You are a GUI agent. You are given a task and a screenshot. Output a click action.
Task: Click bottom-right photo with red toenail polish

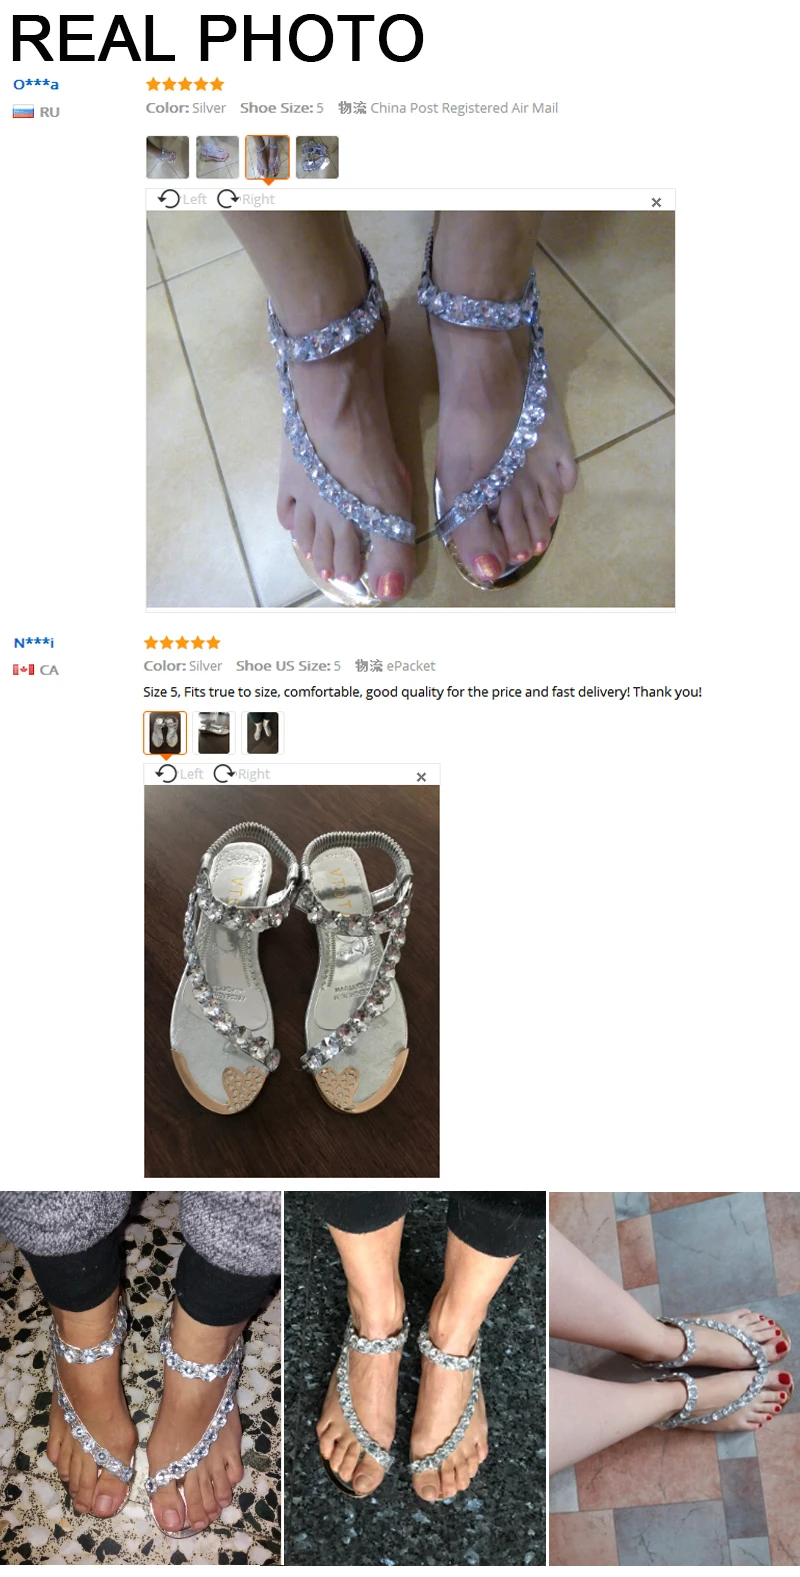[674, 1378]
